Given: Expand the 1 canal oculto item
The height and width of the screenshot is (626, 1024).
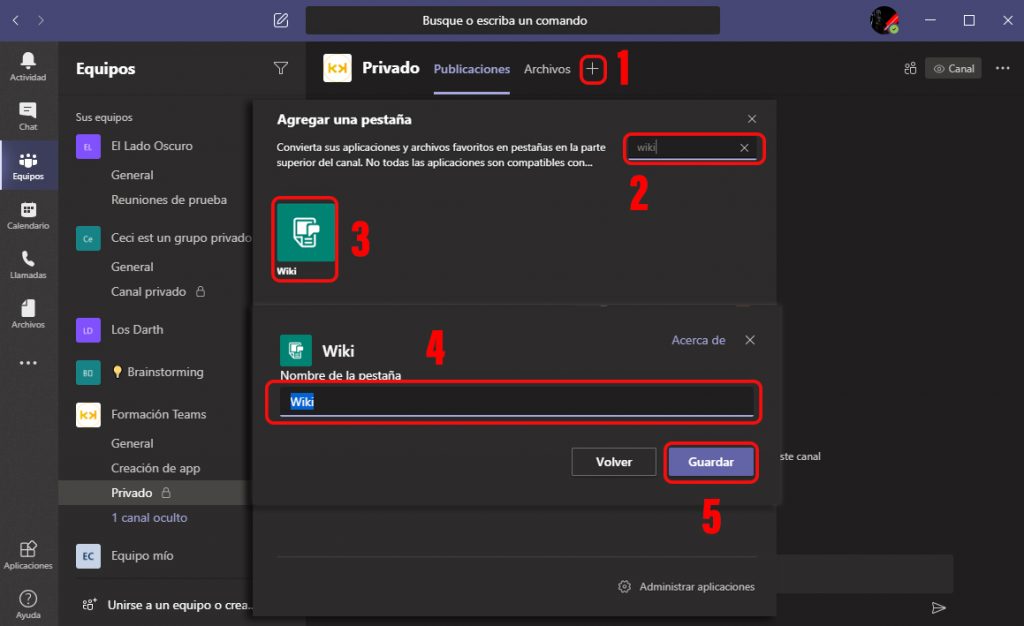Looking at the screenshot, I should (x=149, y=518).
